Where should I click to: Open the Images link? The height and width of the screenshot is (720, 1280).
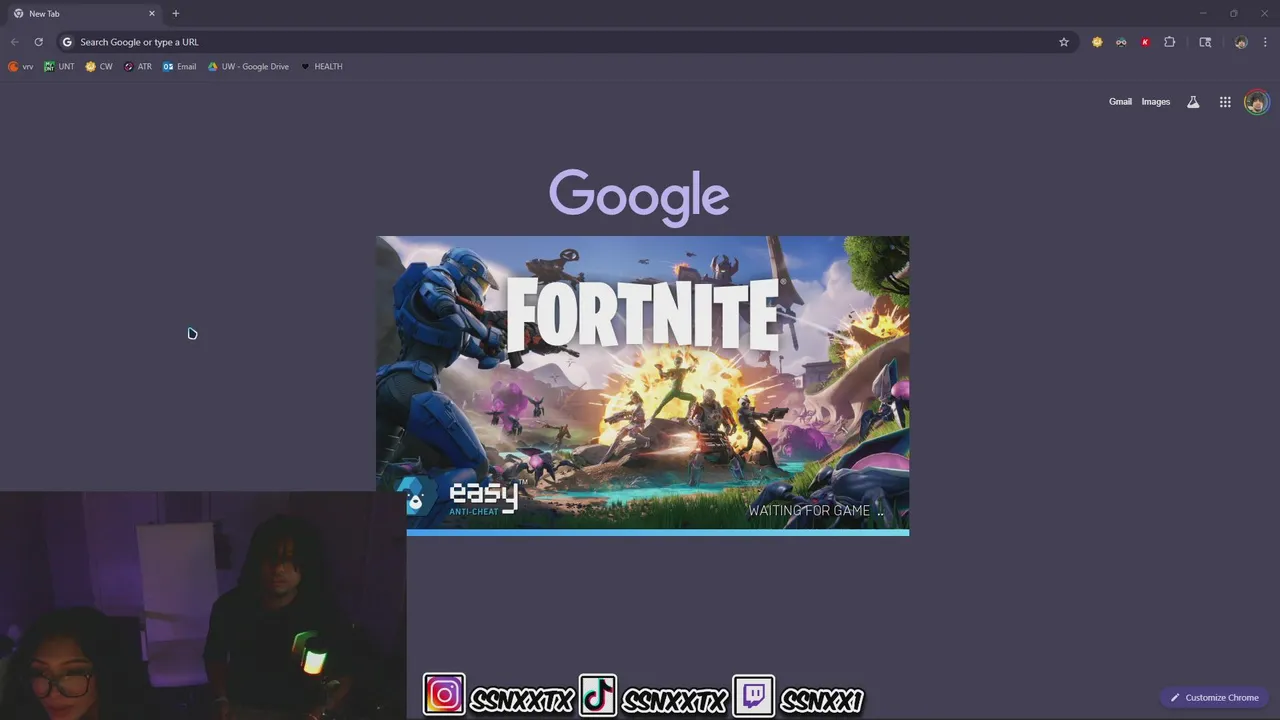pos(1156,102)
